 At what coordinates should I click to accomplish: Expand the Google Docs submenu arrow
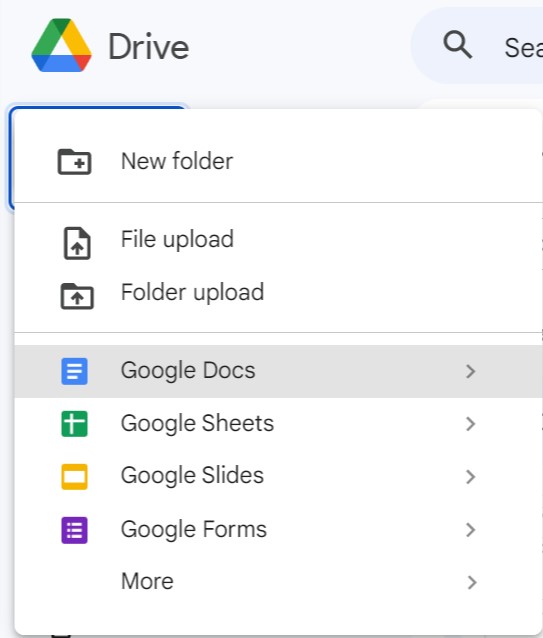pos(471,371)
